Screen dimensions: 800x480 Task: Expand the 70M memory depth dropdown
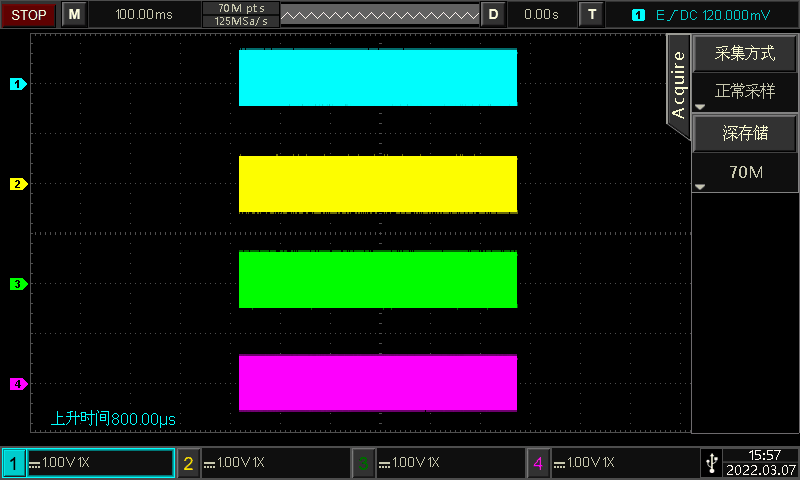point(745,172)
